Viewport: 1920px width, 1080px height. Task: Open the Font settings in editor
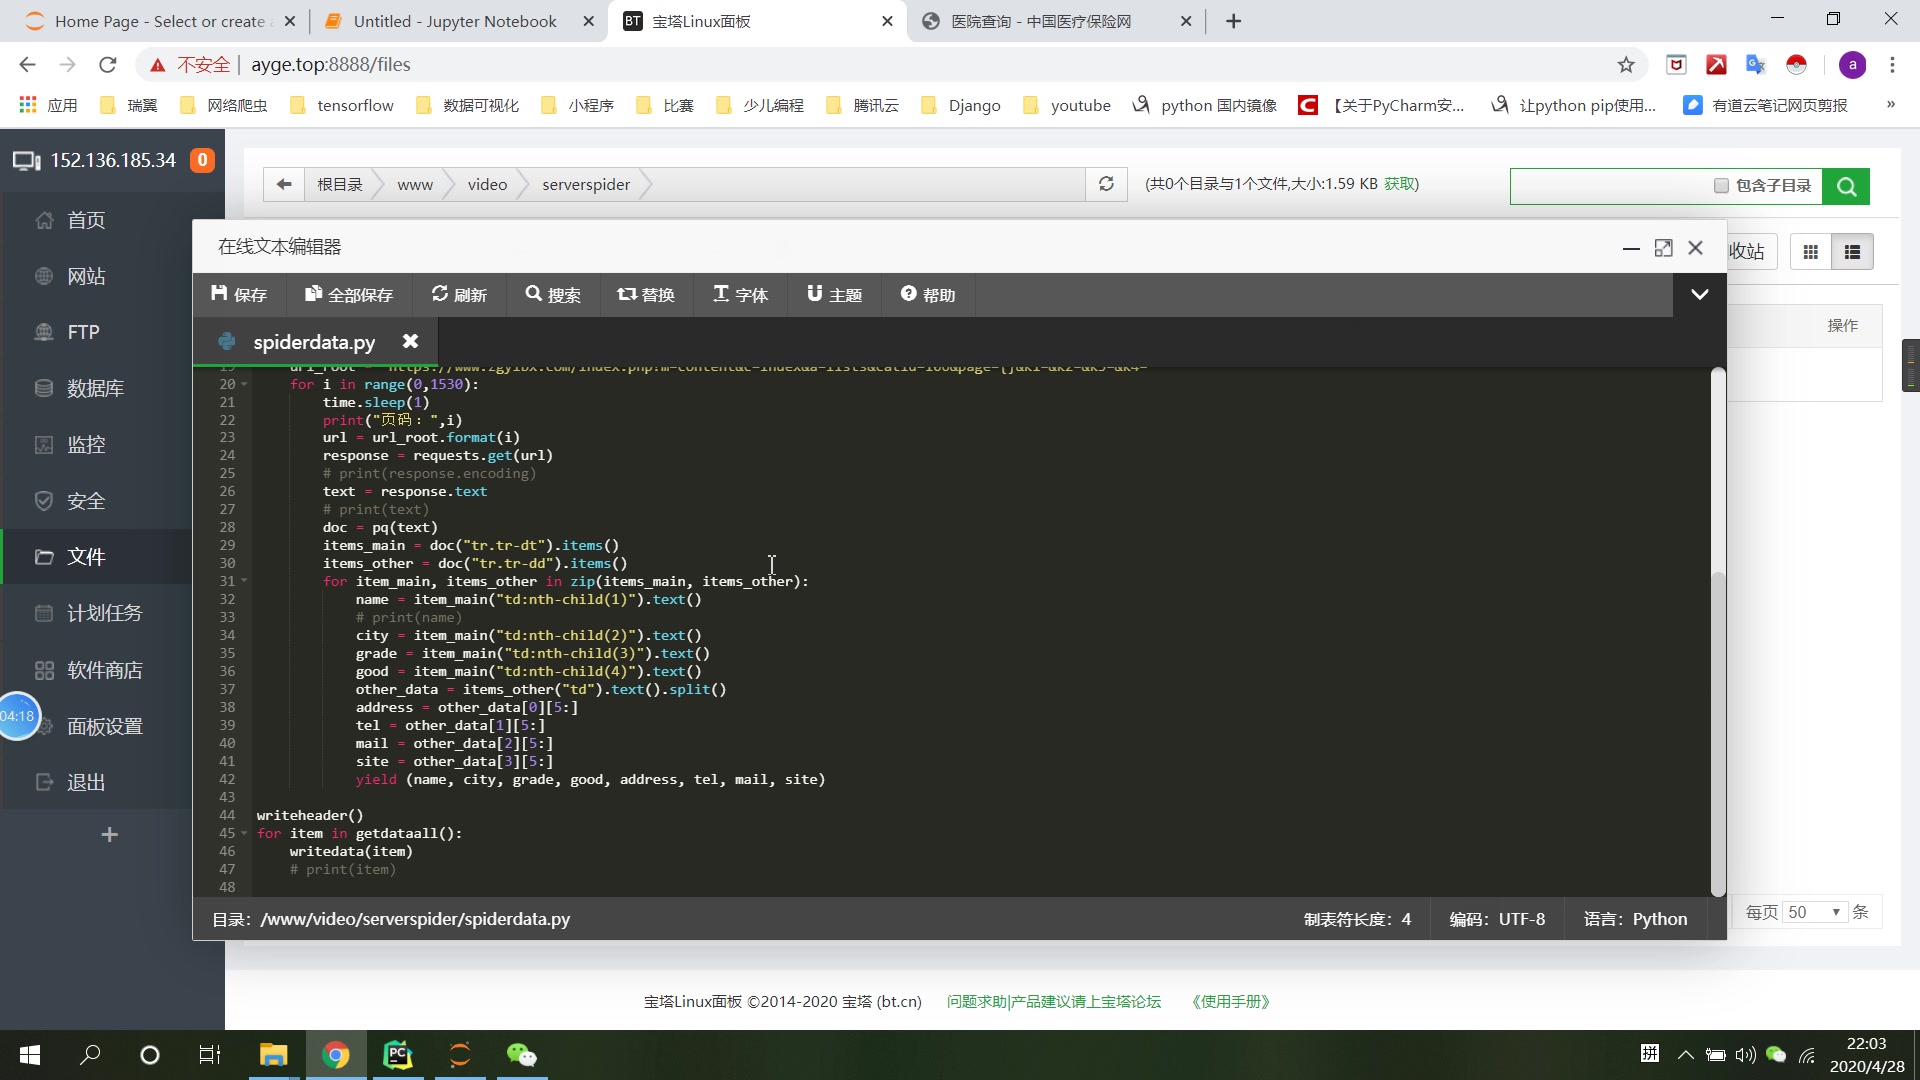tap(740, 295)
